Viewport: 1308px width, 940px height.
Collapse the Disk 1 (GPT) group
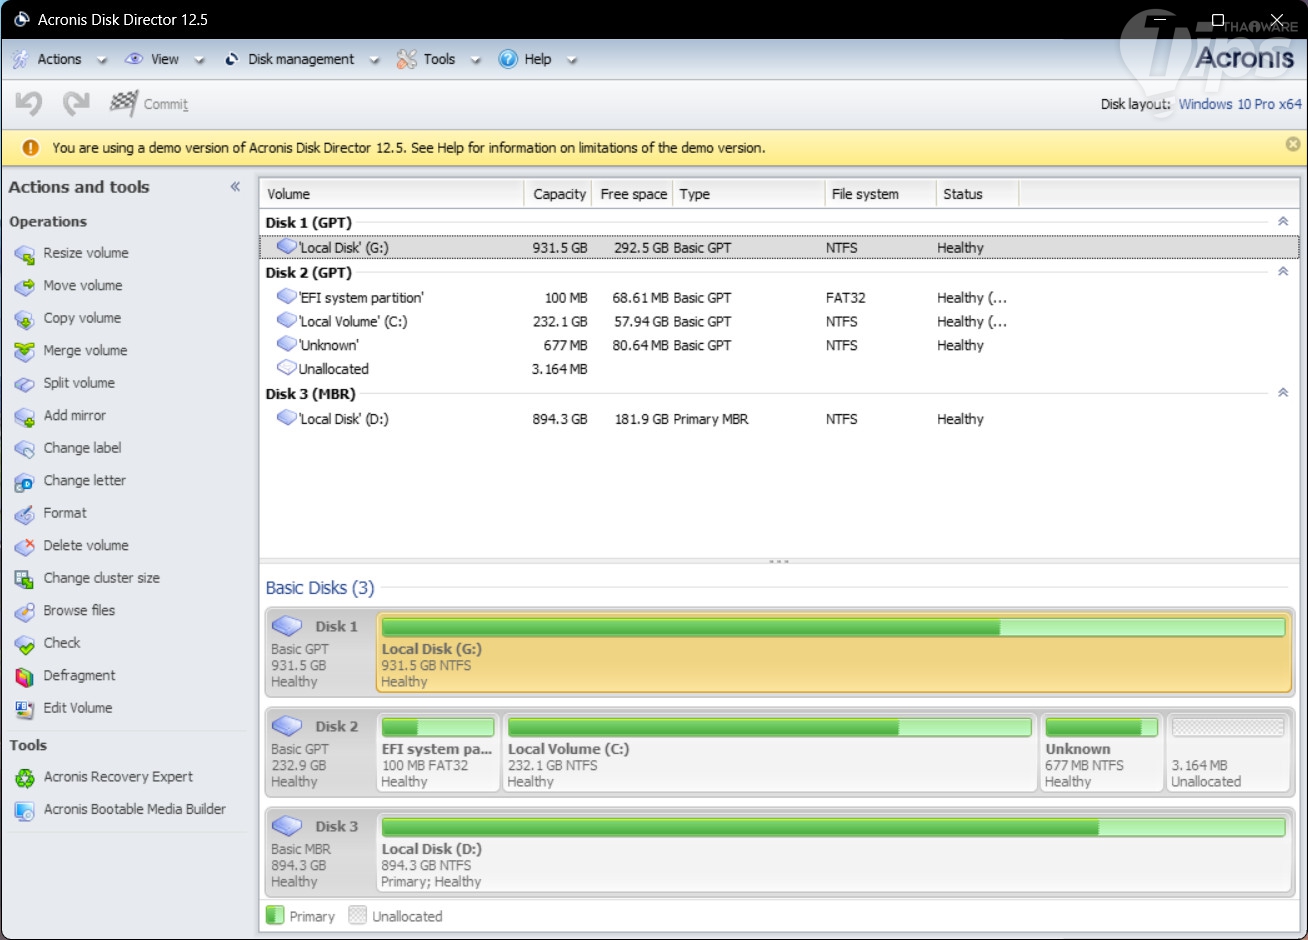point(1283,222)
